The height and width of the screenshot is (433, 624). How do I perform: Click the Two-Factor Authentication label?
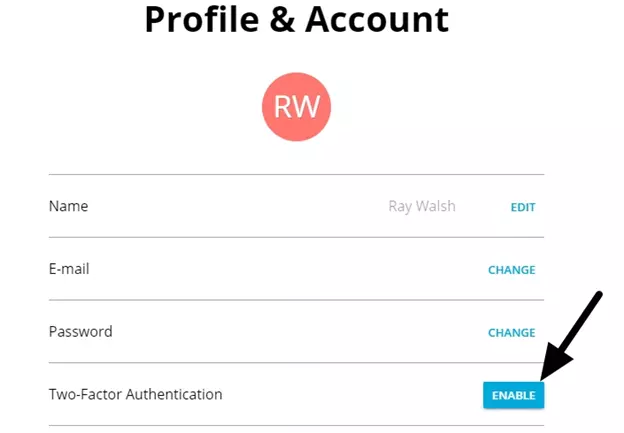(135, 394)
